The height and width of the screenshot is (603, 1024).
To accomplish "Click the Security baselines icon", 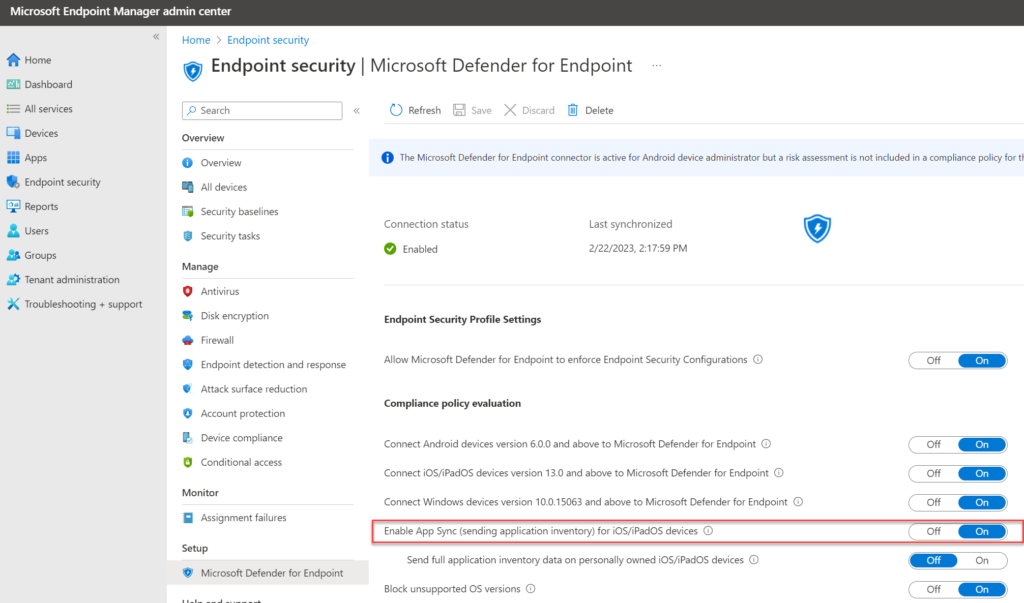I will pyautogui.click(x=187, y=212).
